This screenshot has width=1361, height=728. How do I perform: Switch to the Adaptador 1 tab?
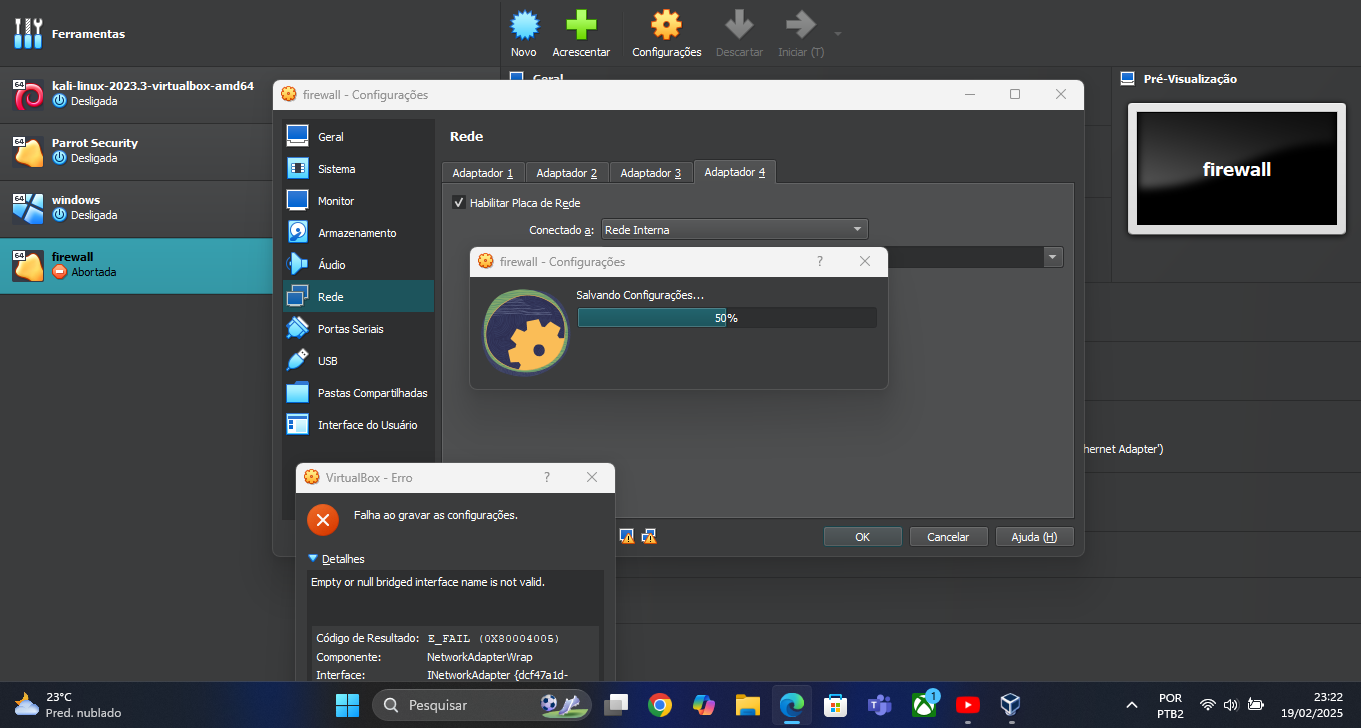[483, 173]
